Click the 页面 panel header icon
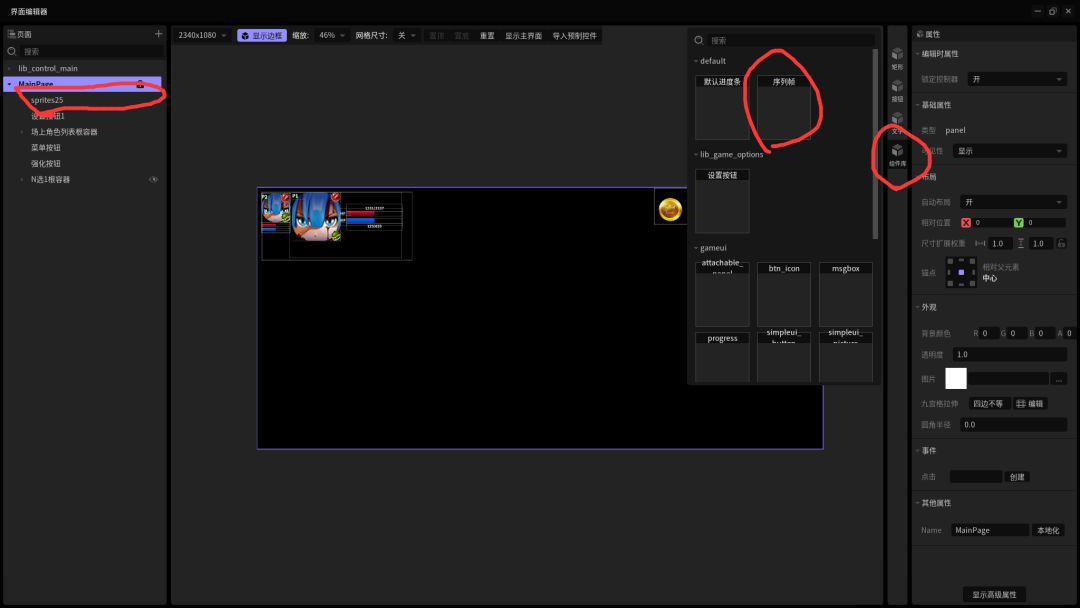The height and width of the screenshot is (608, 1080). 11,34
